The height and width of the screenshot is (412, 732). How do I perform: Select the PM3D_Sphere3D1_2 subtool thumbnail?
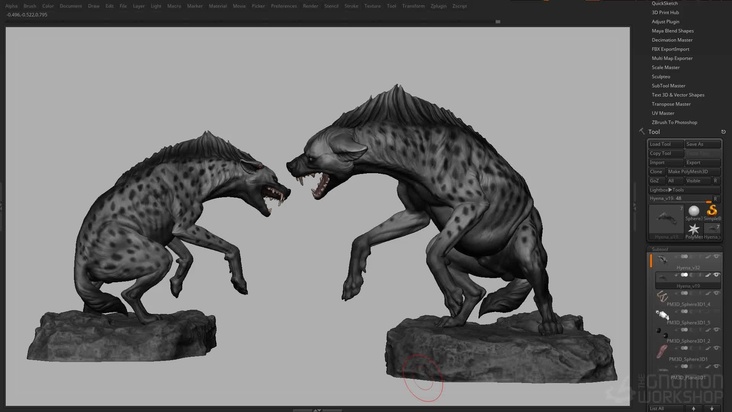(662, 333)
